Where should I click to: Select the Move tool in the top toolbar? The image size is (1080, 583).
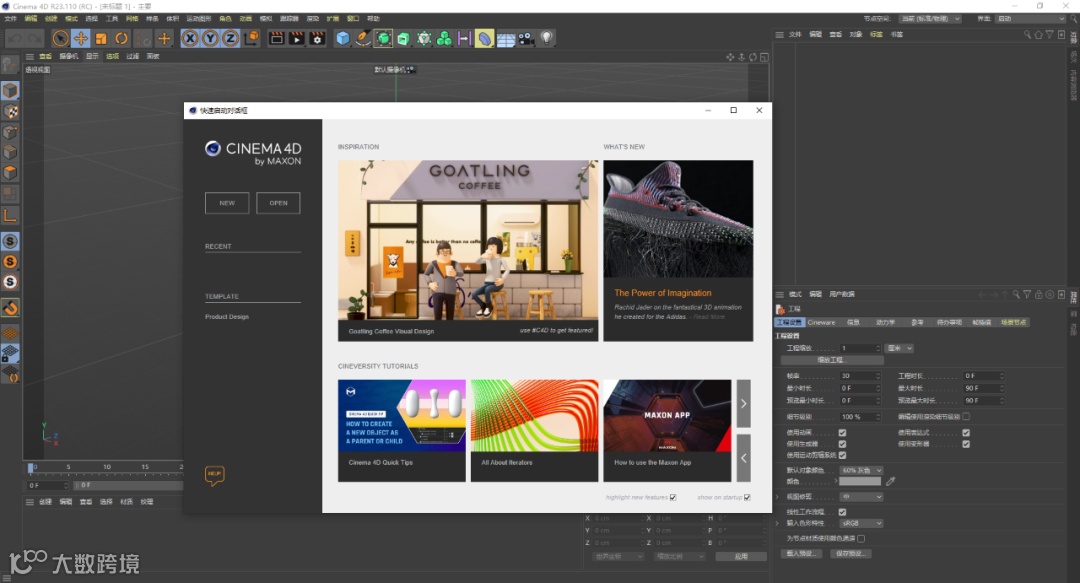pos(81,38)
